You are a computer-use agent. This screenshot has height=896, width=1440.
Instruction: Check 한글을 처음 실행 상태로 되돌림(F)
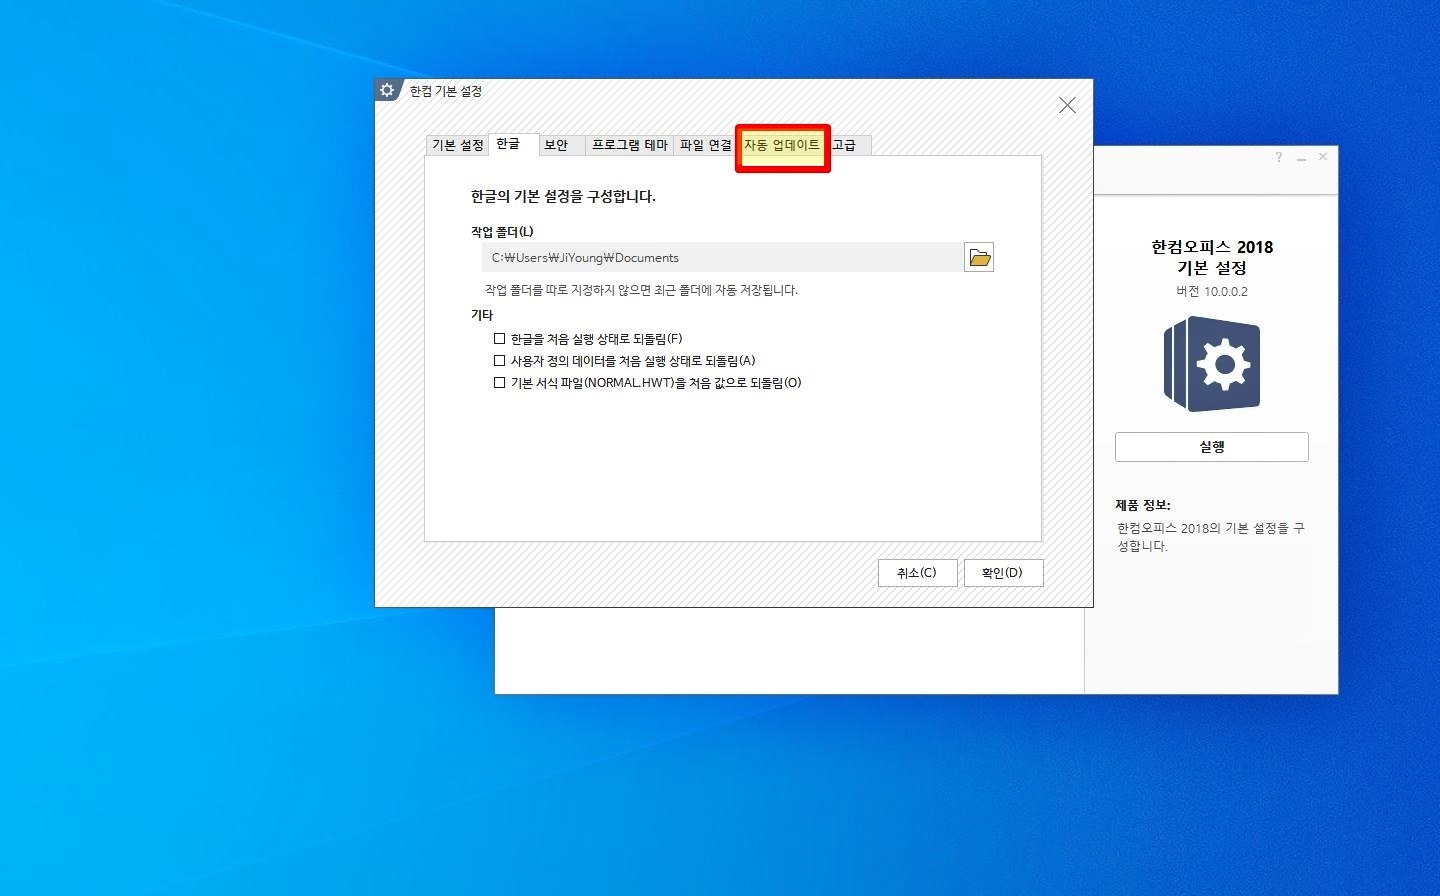(x=588, y=339)
